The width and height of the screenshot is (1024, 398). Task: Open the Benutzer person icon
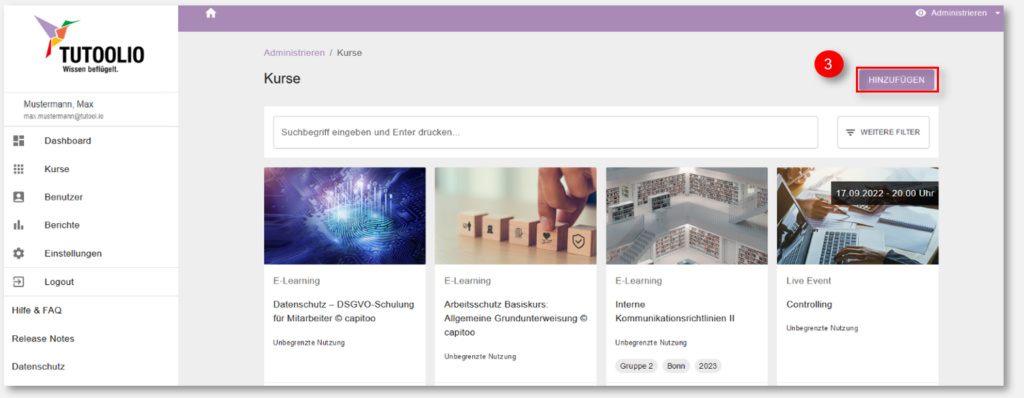coord(18,197)
